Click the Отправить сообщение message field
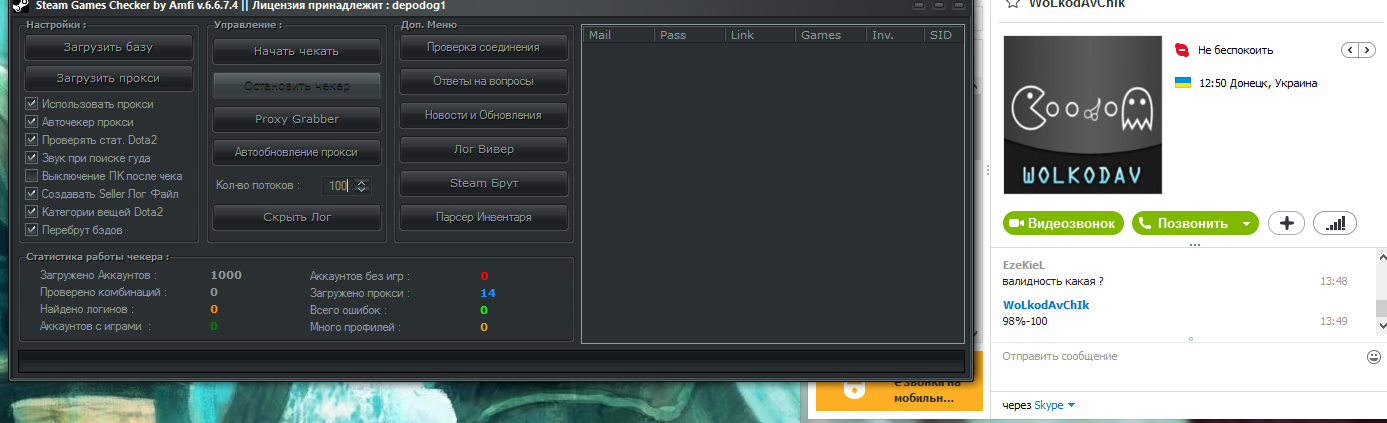Screen dimensions: 1387x423 coord(1180,357)
